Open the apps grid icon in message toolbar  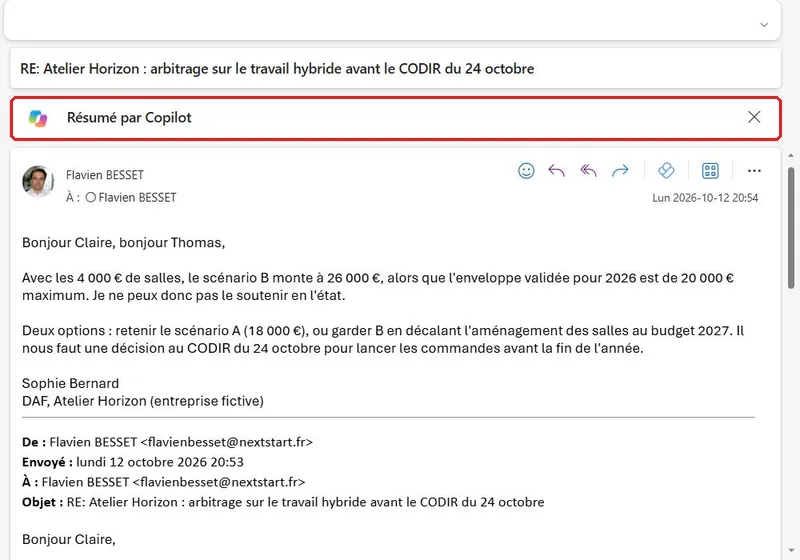click(710, 171)
